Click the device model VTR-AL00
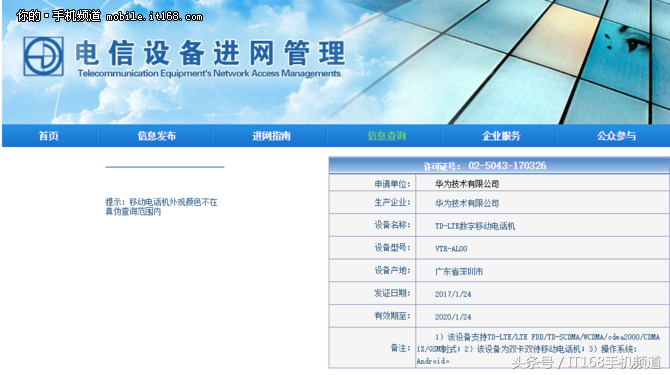 tap(451, 249)
